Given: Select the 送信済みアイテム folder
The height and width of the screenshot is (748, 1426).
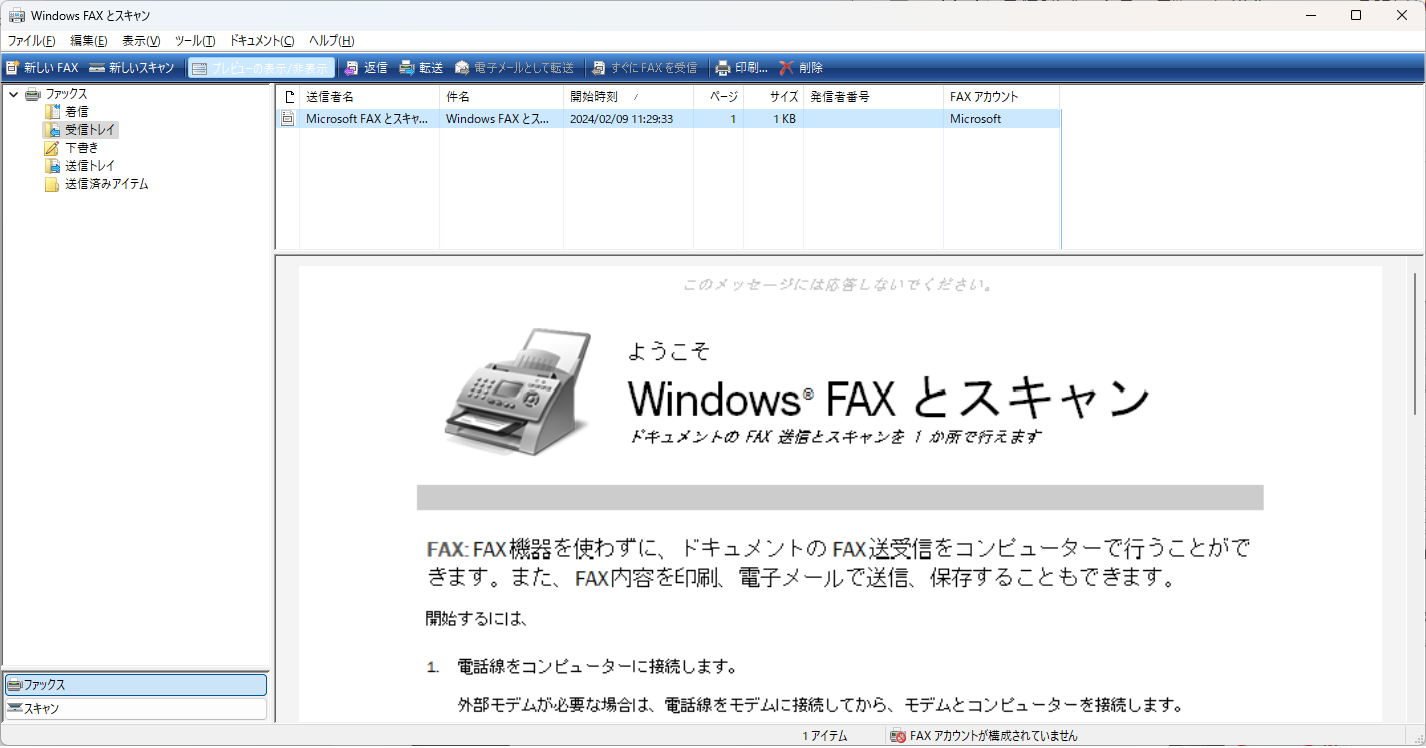Looking at the screenshot, I should (107, 184).
